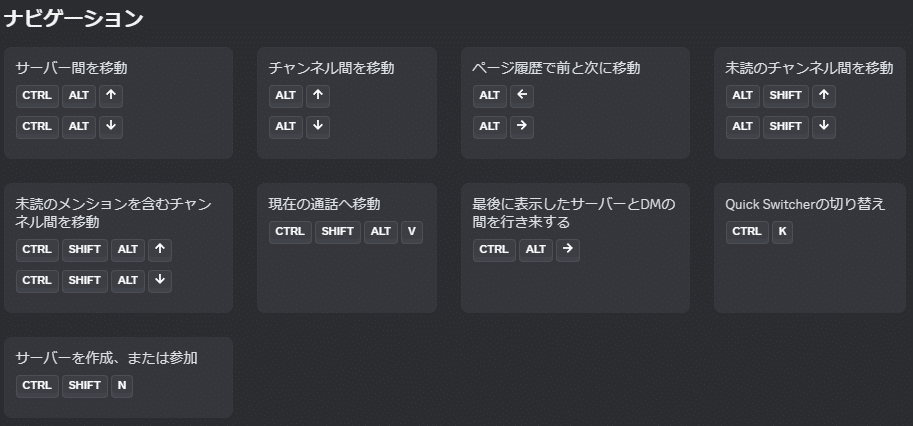913x426 pixels.
Task: Click the V key under 現在の通話へ移動
Action: point(412,232)
